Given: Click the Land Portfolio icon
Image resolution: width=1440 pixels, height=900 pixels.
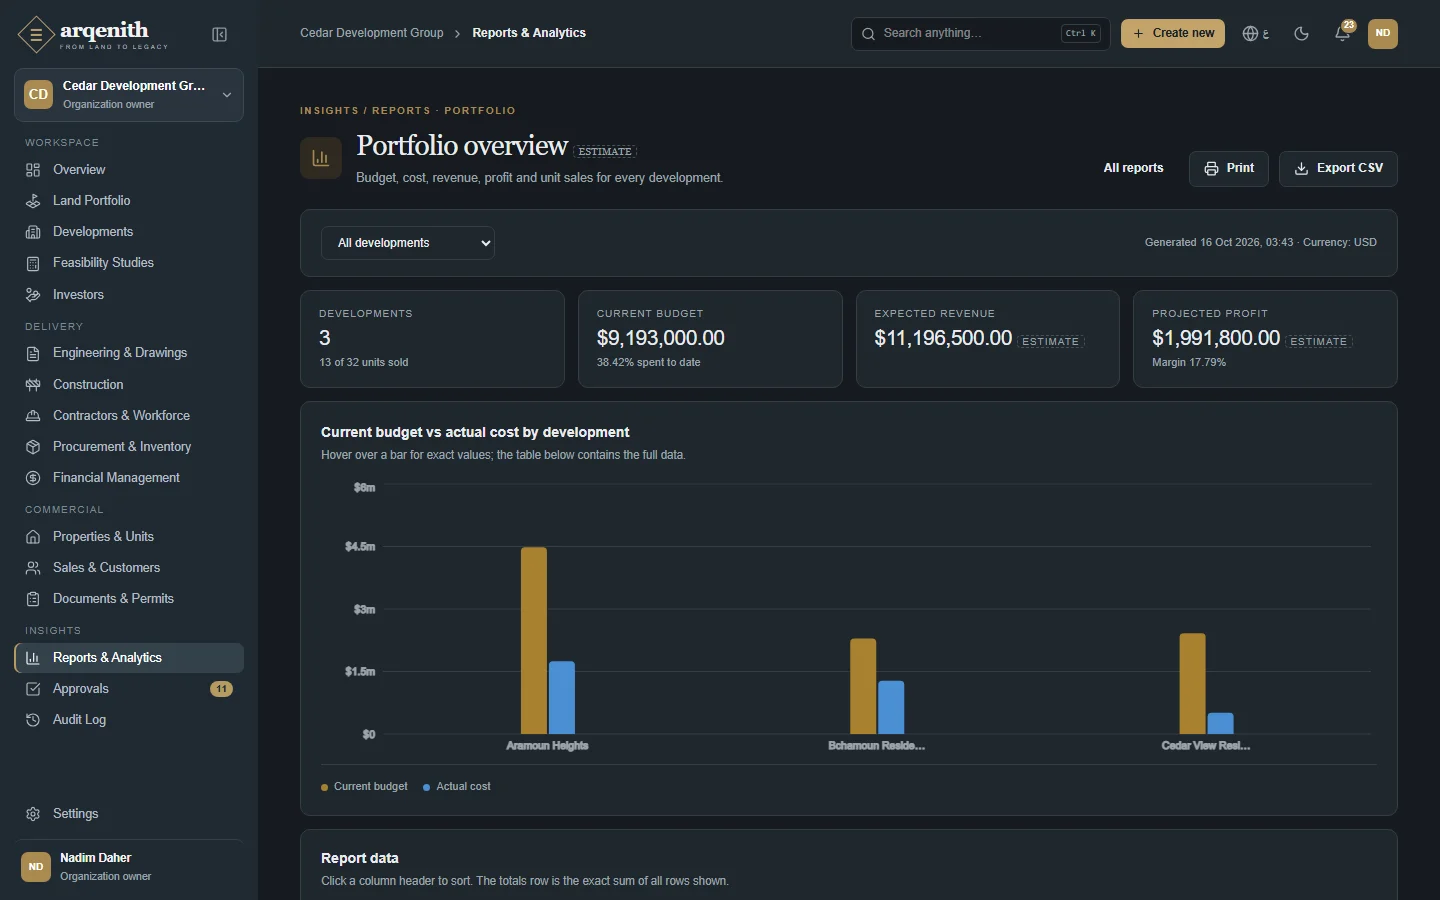Looking at the screenshot, I should click(x=33, y=201).
